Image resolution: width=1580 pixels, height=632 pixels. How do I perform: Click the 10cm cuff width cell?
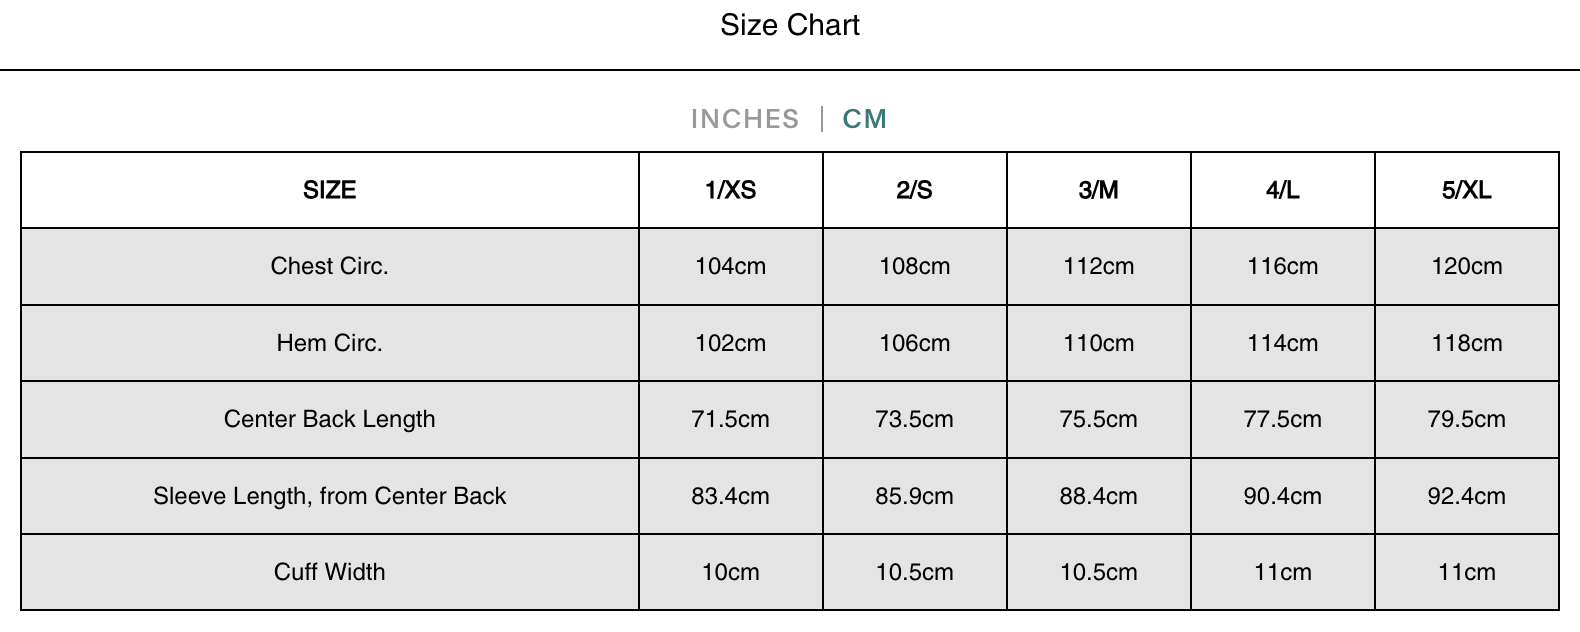click(730, 572)
